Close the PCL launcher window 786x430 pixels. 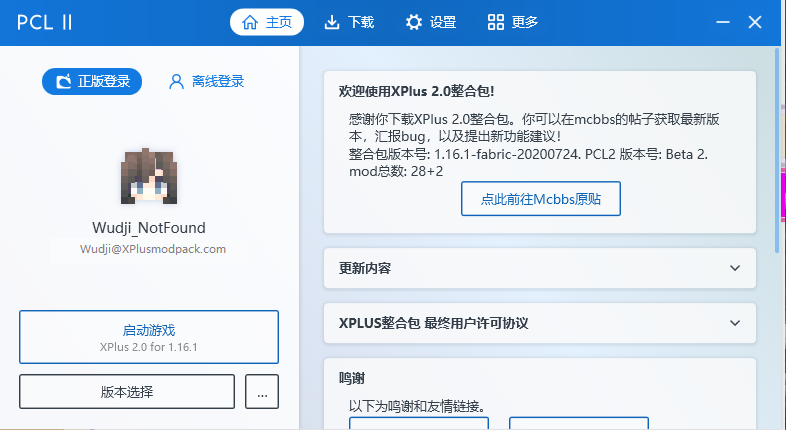755,22
